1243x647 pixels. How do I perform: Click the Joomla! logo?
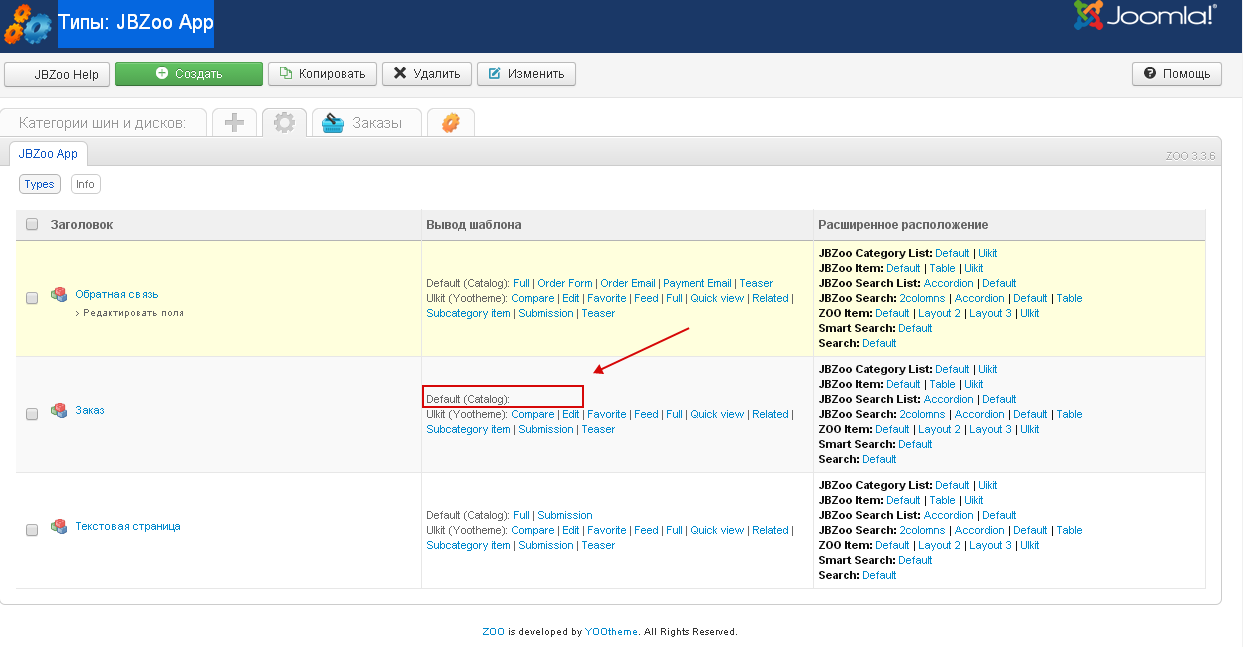[1144, 16]
